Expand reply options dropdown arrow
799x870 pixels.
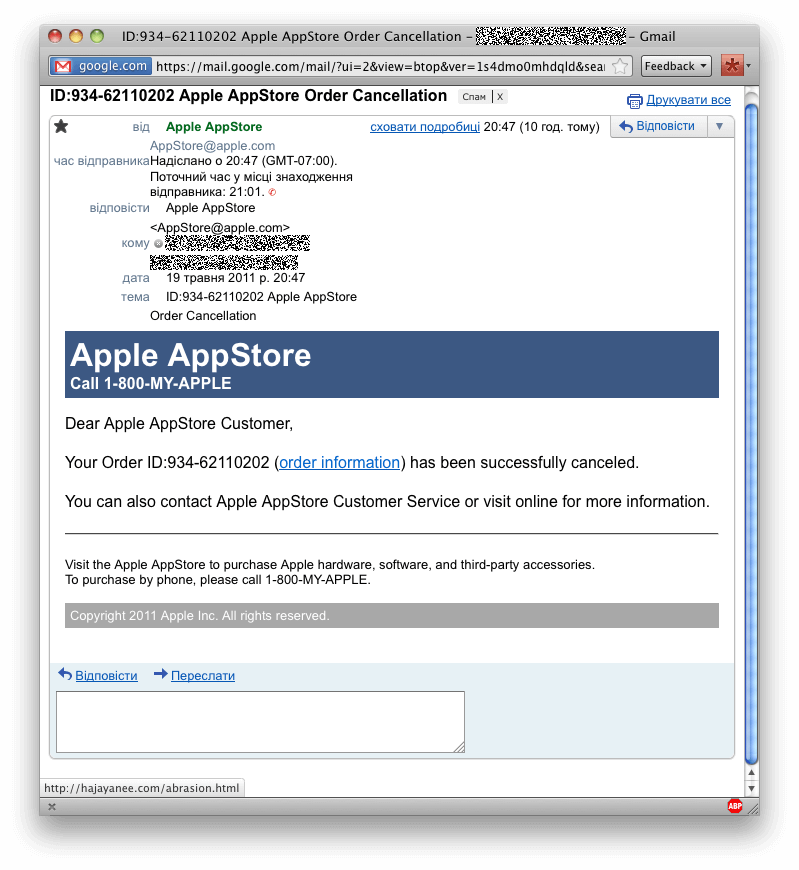click(720, 127)
